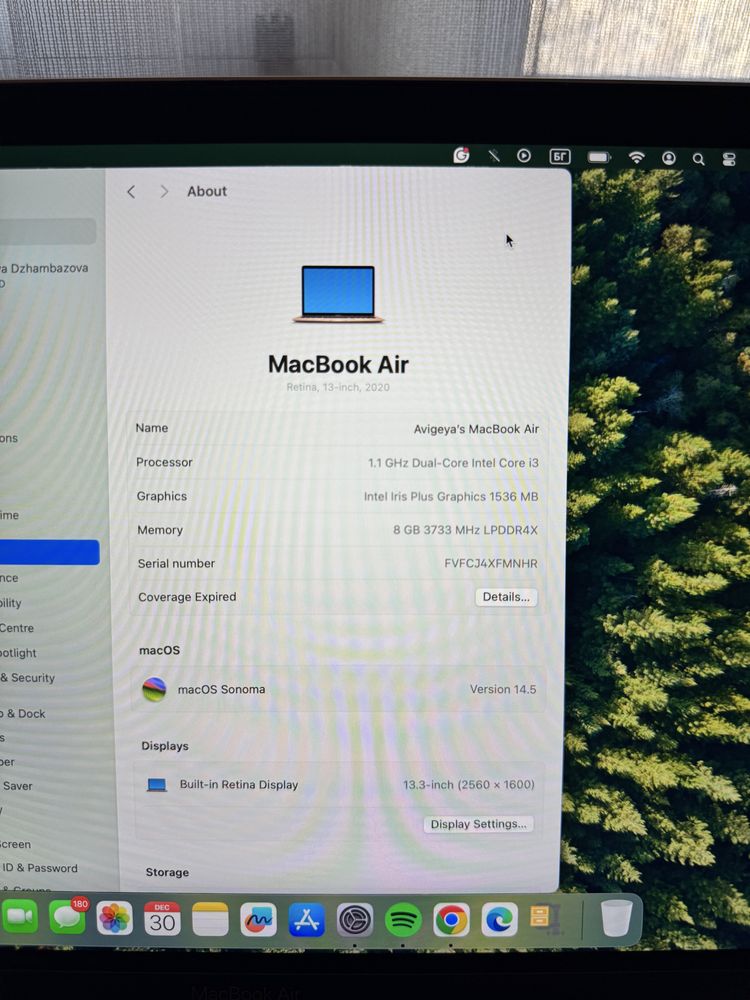Click serial number FVFCJ4XFMNHR
The height and width of the screenshot is (1000, 750).
point(490,564)
